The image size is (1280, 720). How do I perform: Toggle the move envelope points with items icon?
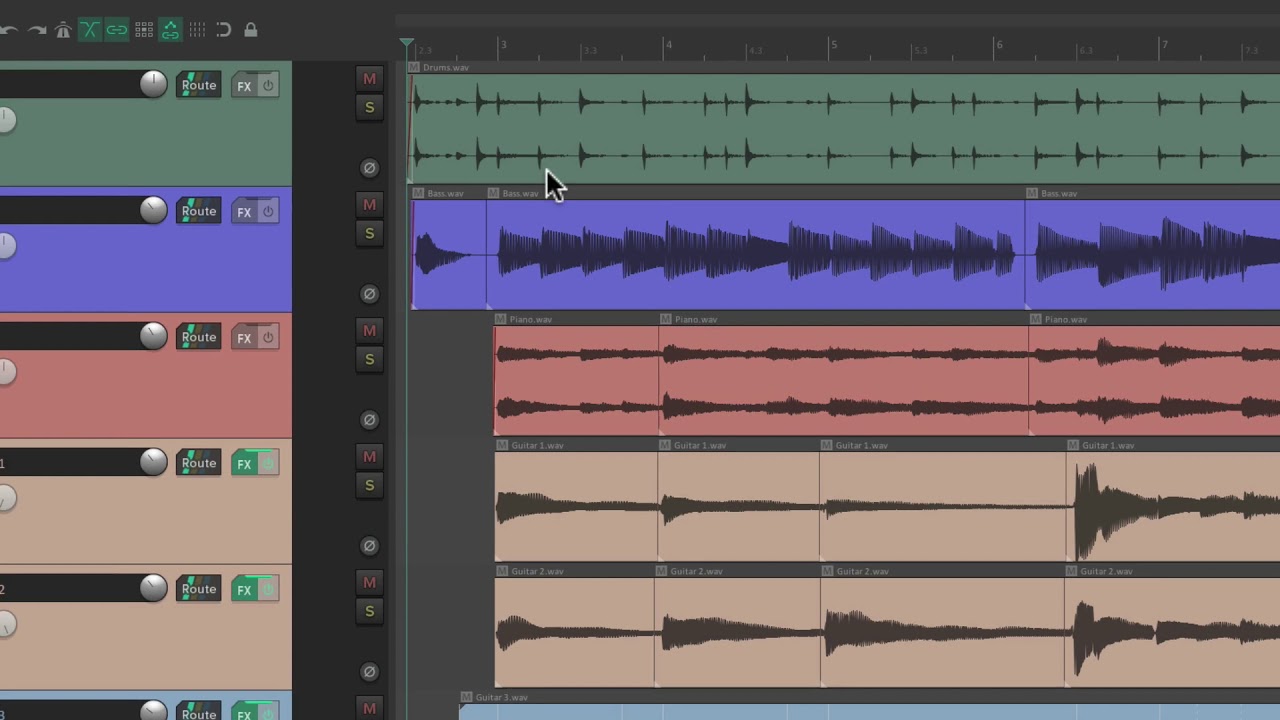click(x=170, y=30)
